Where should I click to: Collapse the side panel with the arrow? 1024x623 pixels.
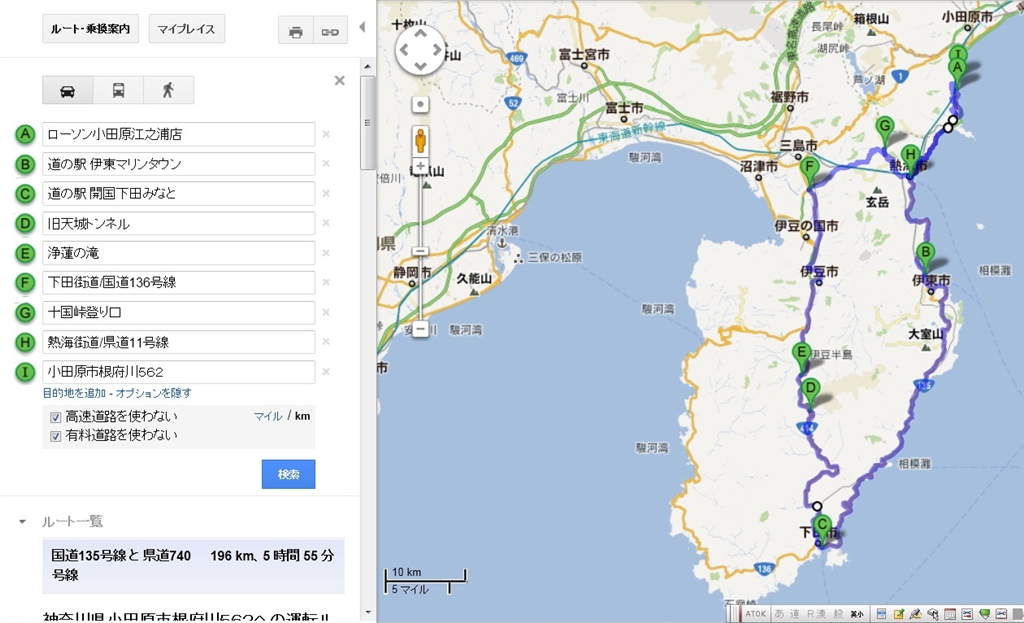coord(362,27)
